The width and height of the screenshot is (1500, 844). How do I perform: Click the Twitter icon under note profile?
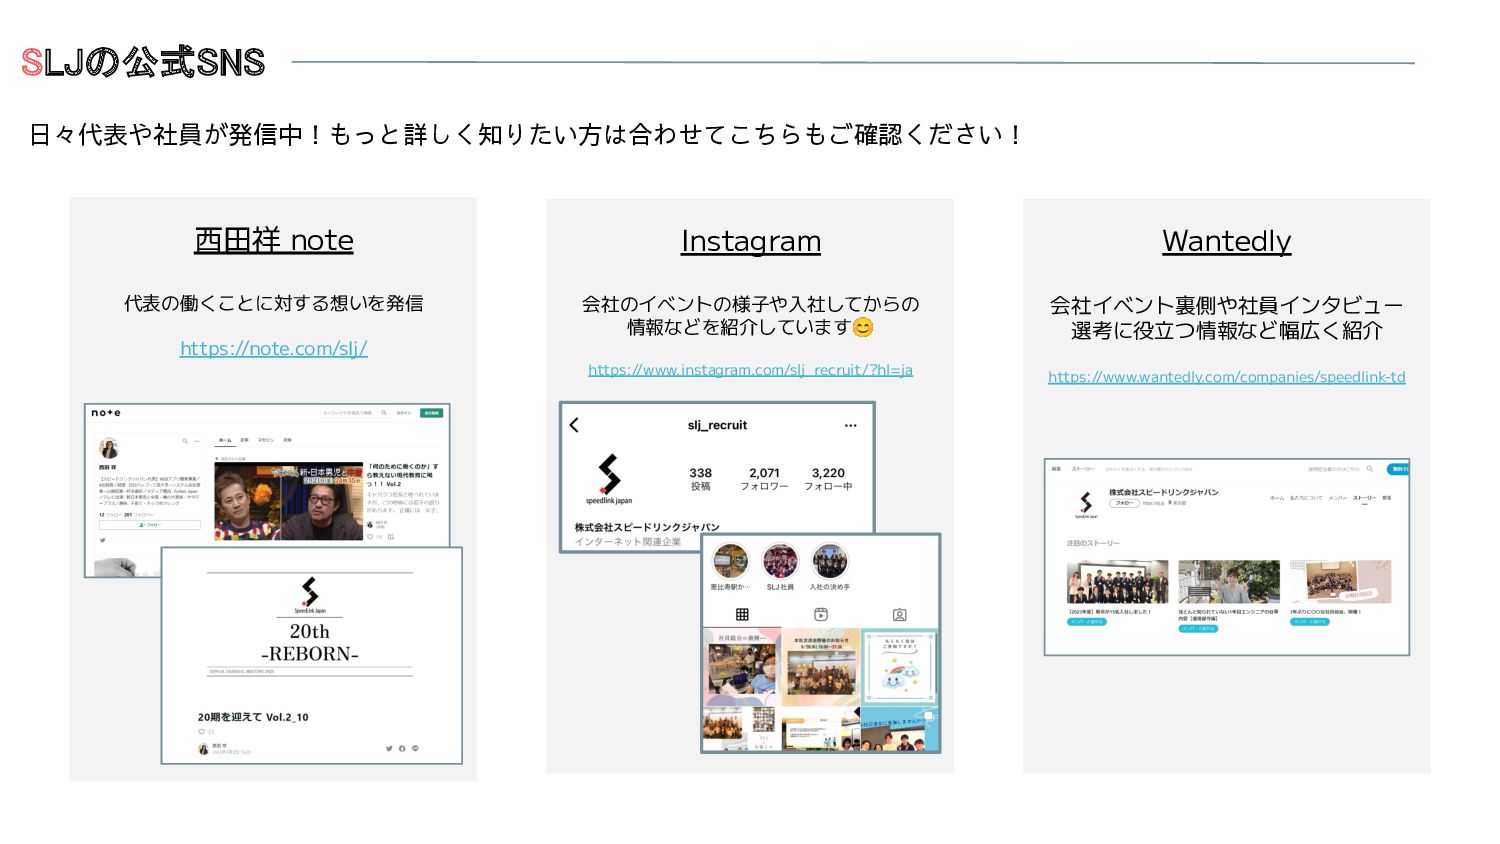coord(102,540)
